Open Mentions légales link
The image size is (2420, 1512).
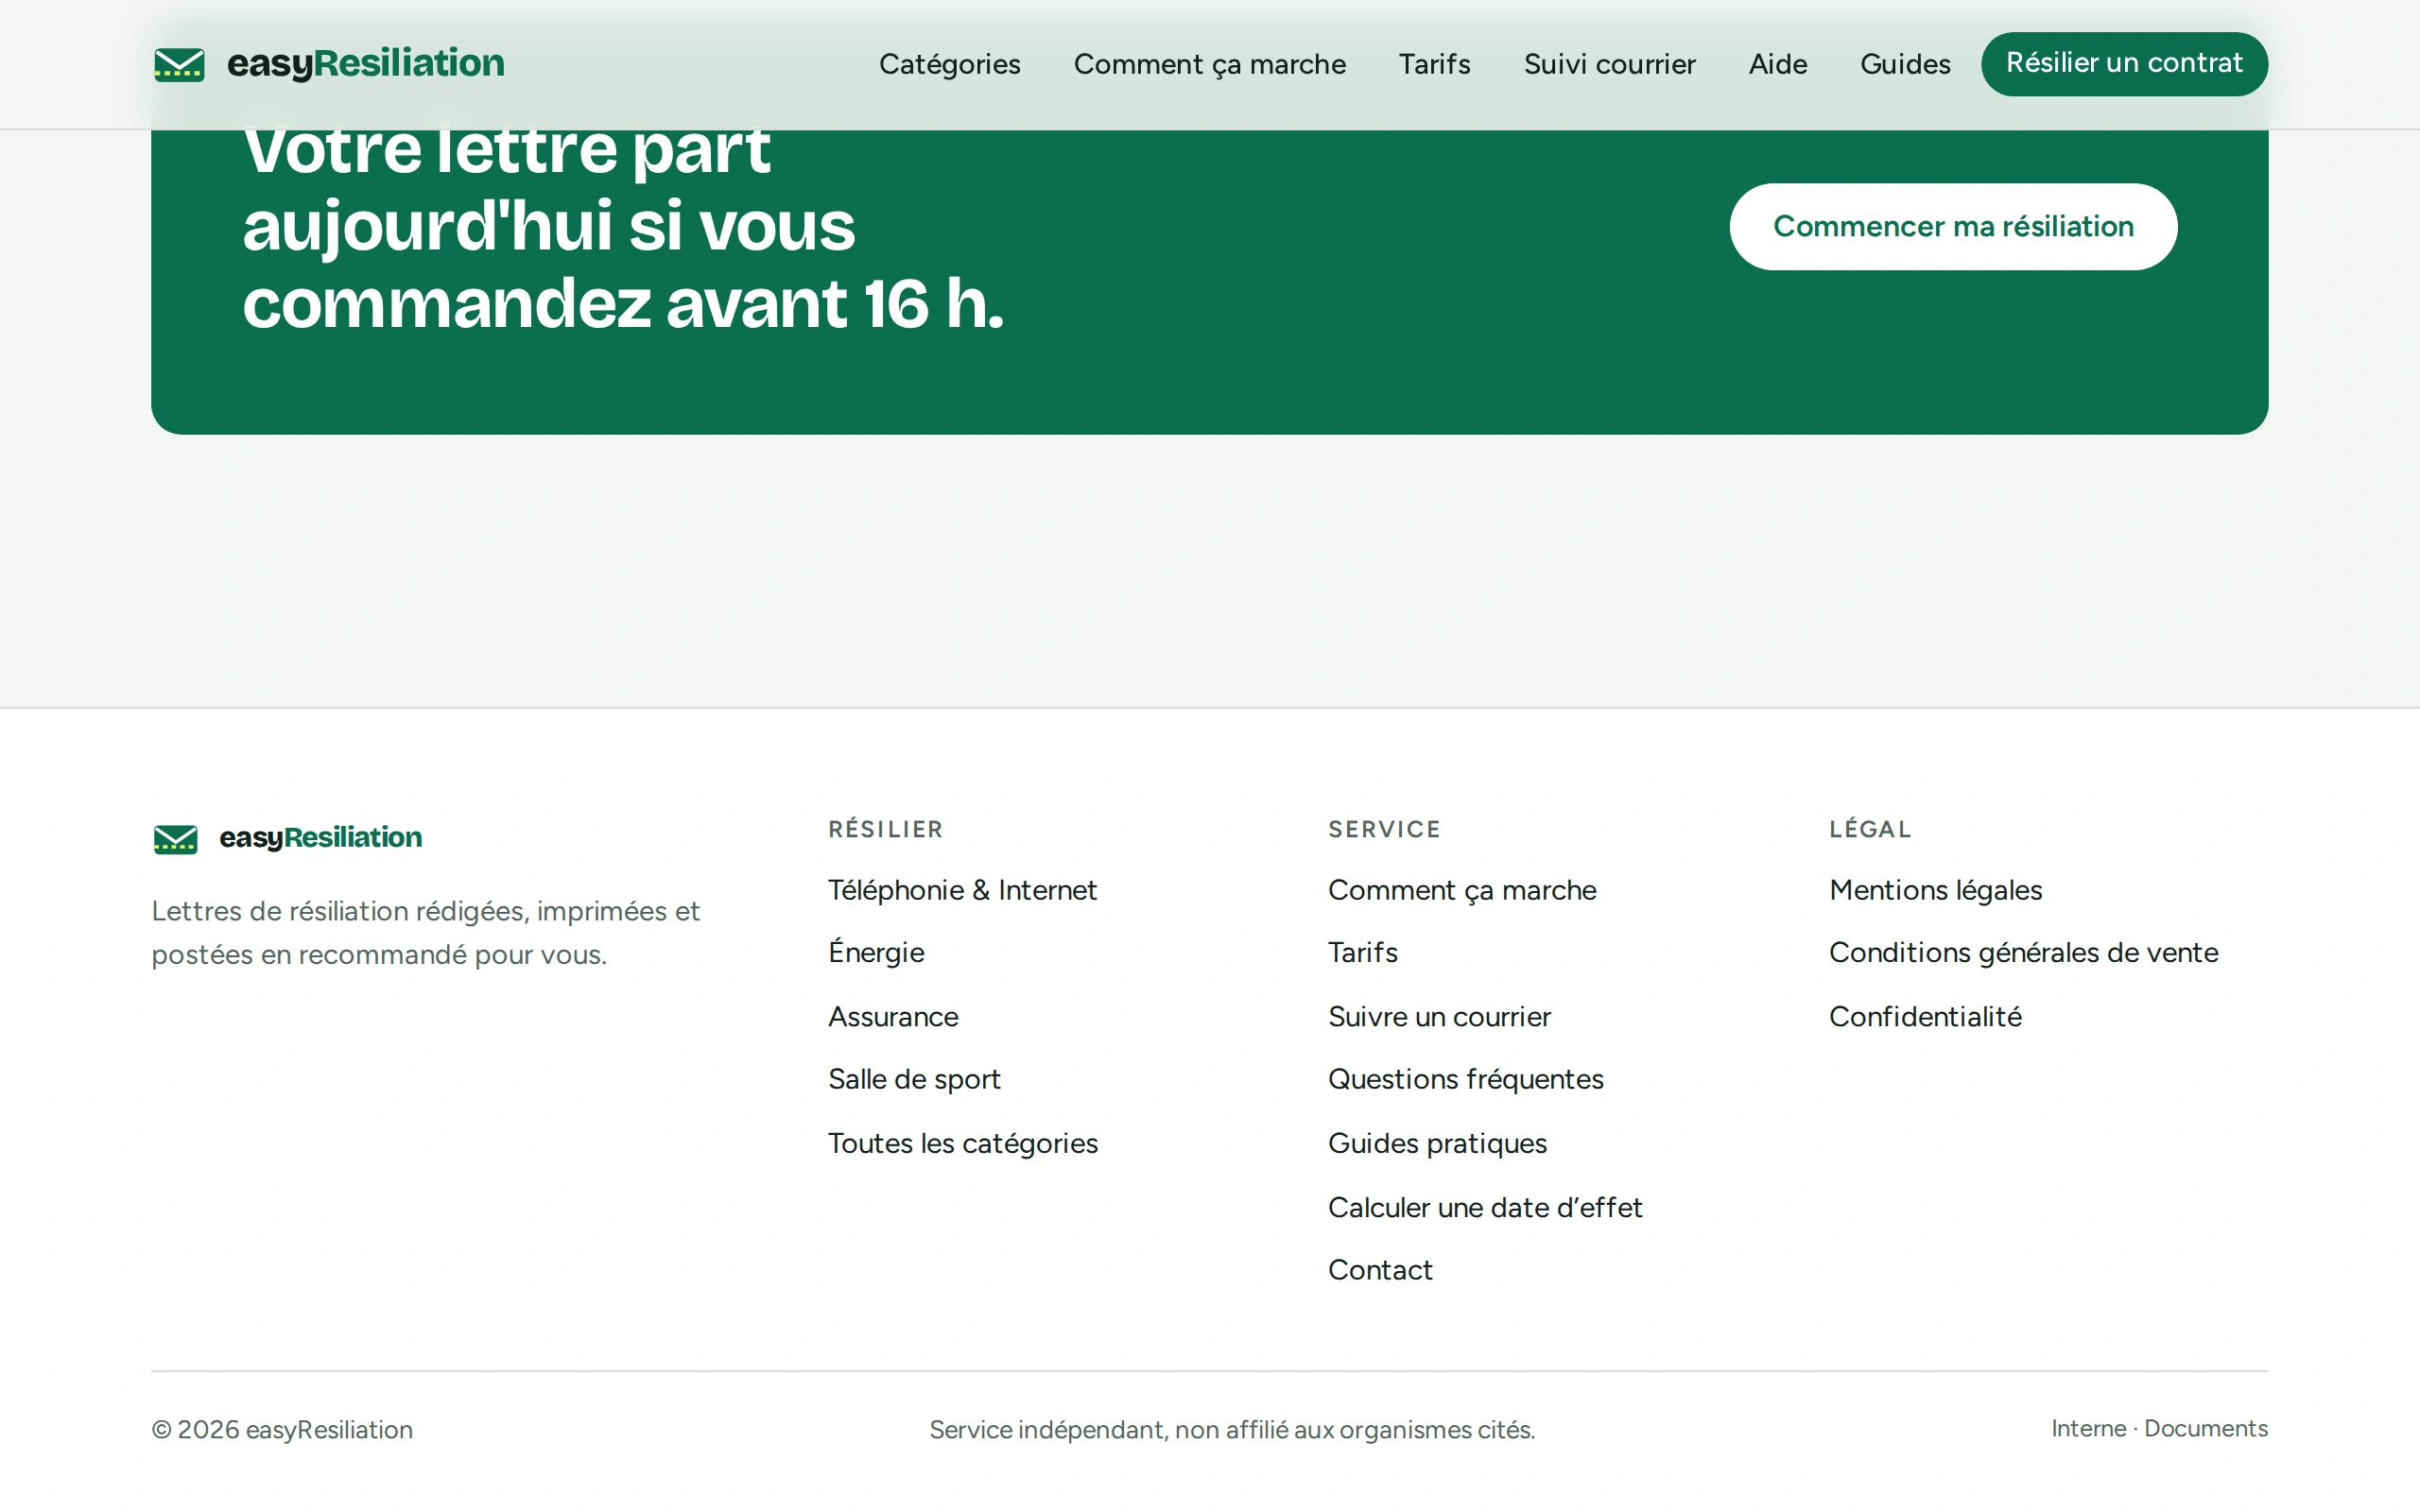[x=1935, y=890]
